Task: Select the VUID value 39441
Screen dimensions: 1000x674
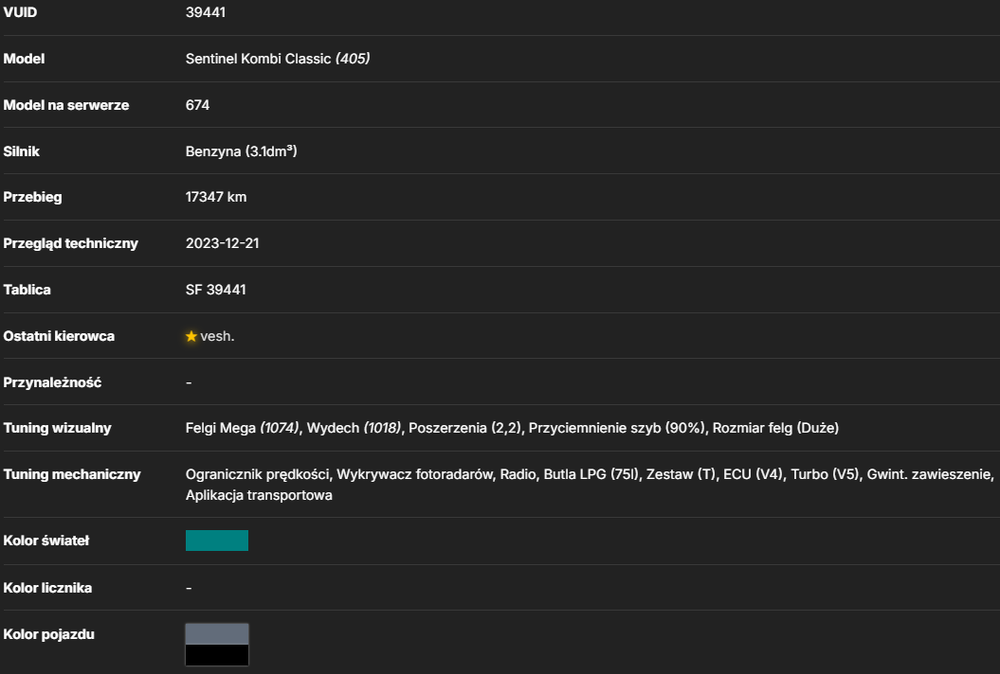Action: click(x=205, y=12)
